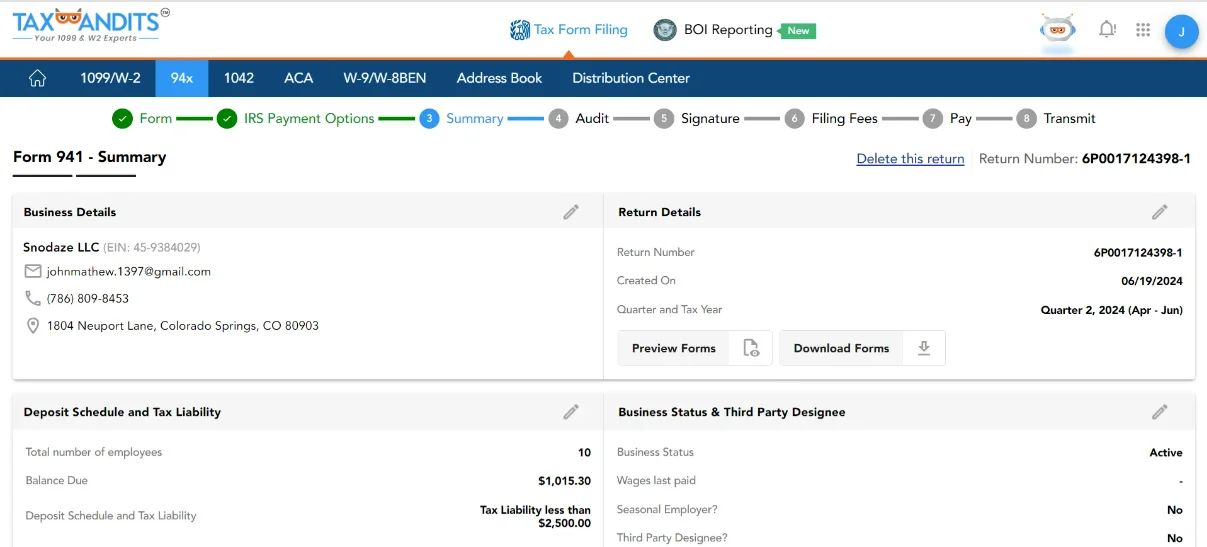This screenshot has height=547, width=1207.
Task: Click Balance Due value $1,015.30
Action: click(x=564, y=481)
